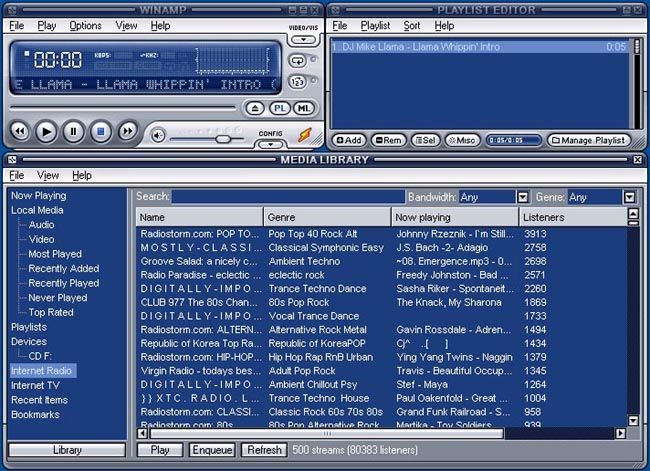650x471 pixels.
Task: Open the Bandwidth dropdown
Action: pyautogui.click(x=523, y=197)
